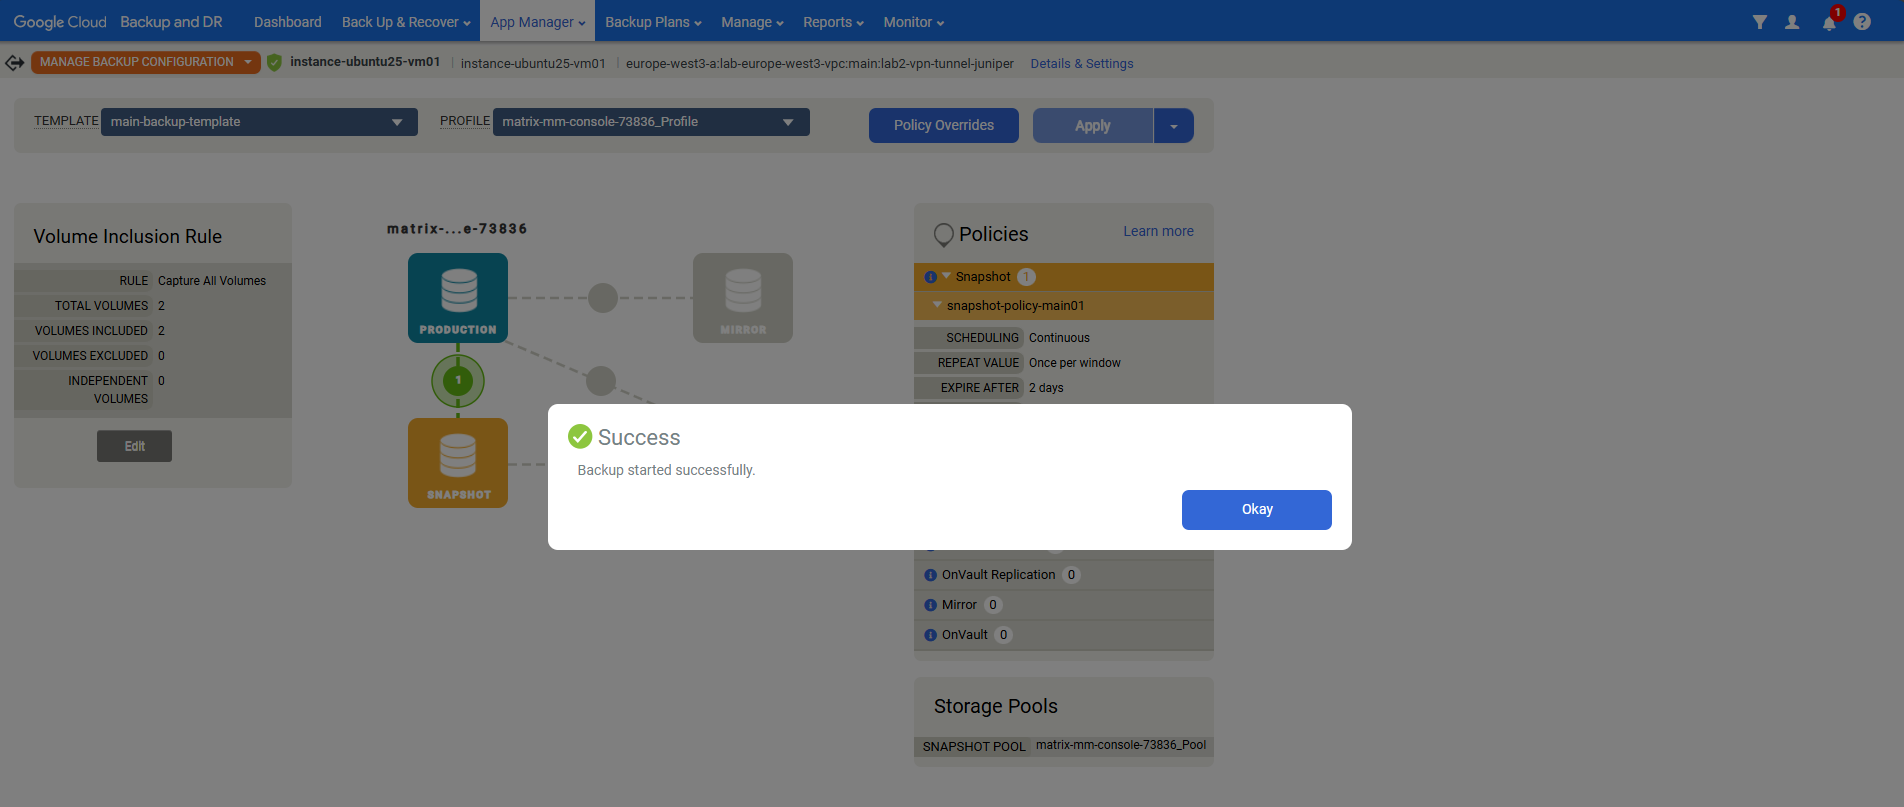Click the Backup and DR product title
Viewport: 1904px width, 807px height.
pos(171,22)
